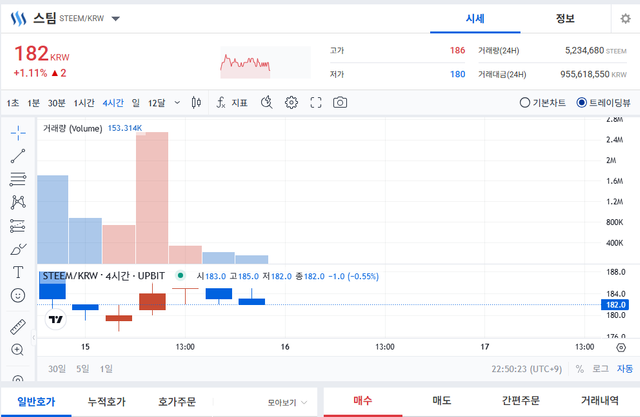Select the forecast and measurement tool
The width and height of the screenshot is (640, 417).
pos(18,226)
